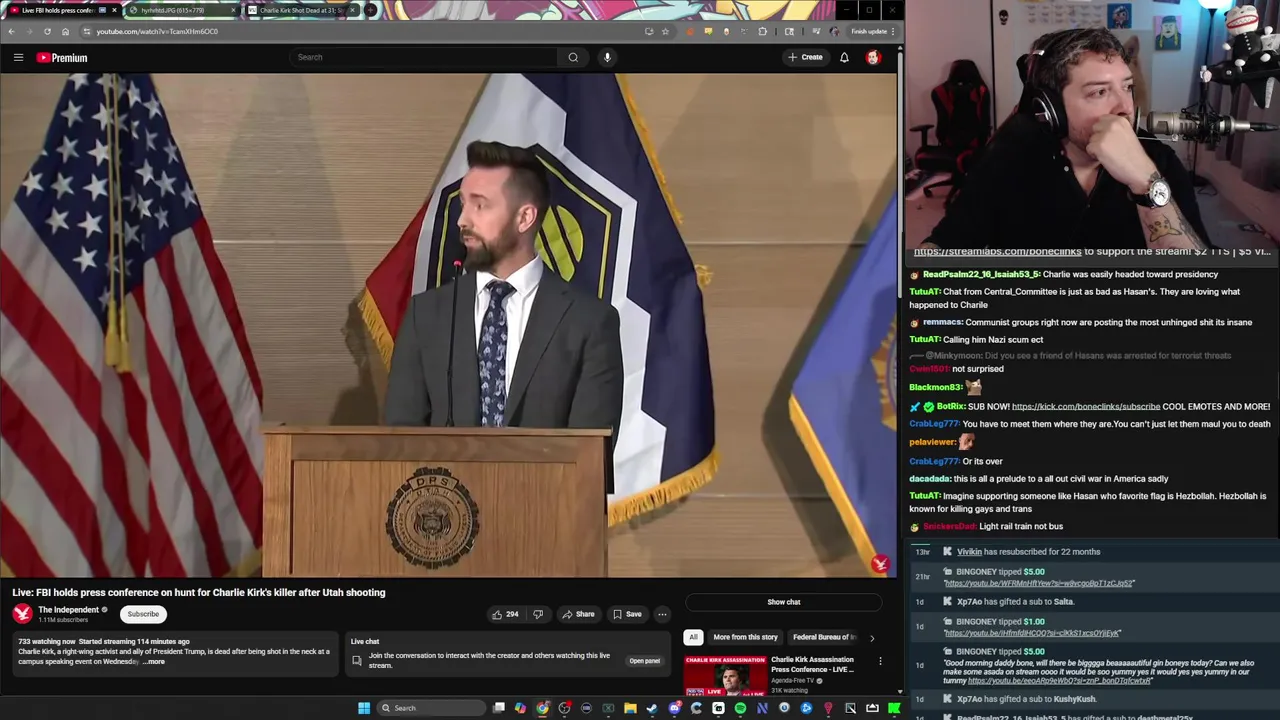
Task: Open Charlie Kirk Assassination Press Conference thumbnail
Action: click(725, 675)
